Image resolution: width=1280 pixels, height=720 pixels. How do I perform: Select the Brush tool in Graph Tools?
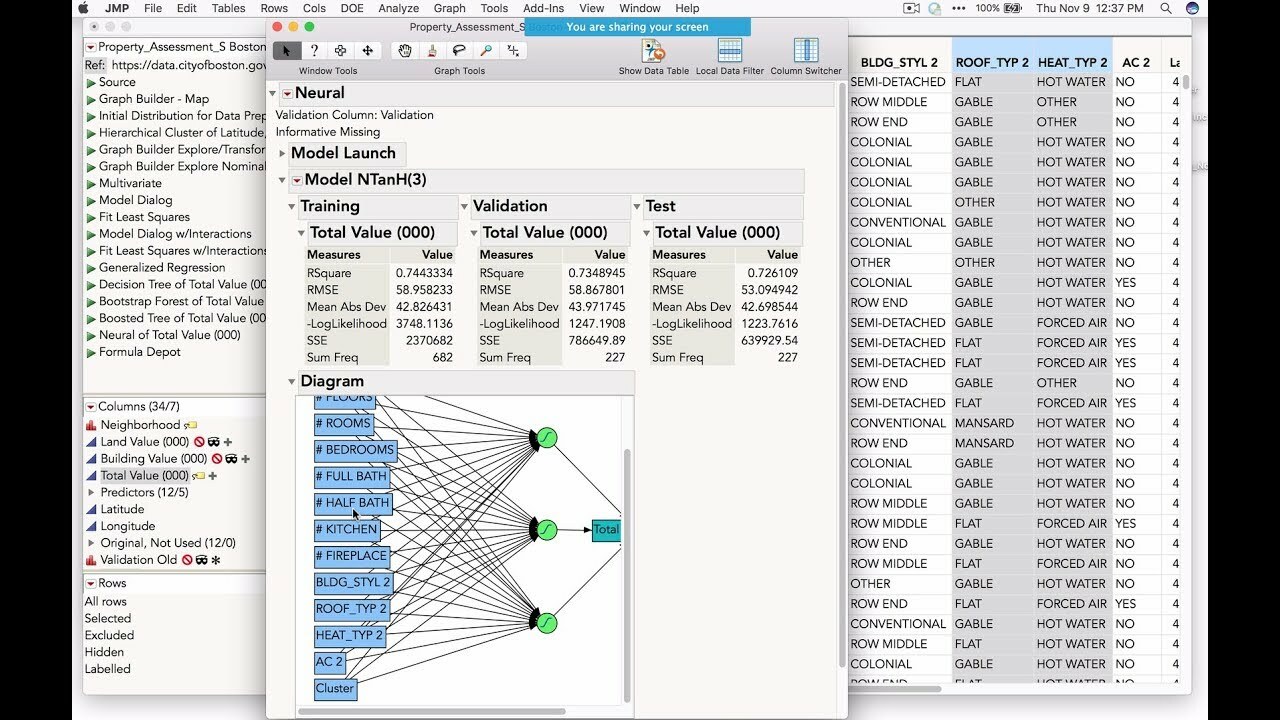point(432,50)
